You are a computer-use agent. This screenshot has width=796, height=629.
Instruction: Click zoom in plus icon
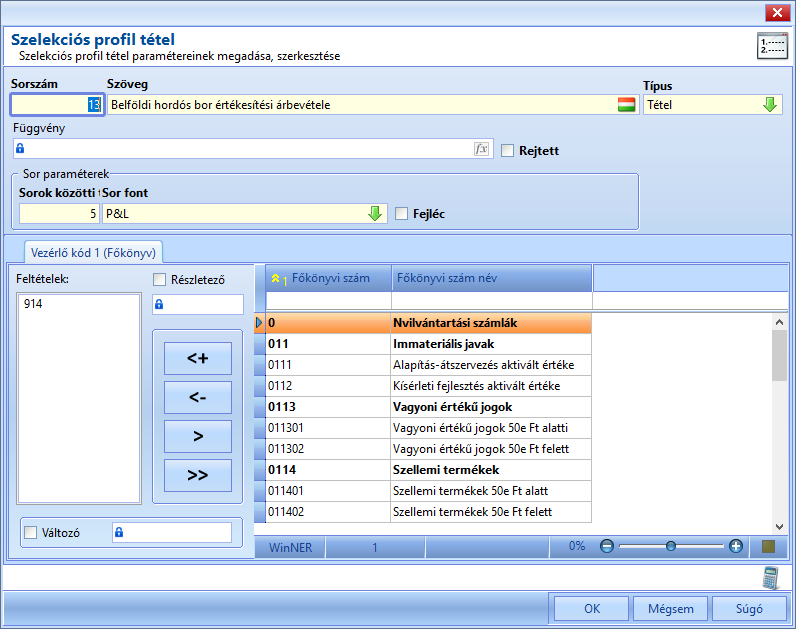point(736,546)
